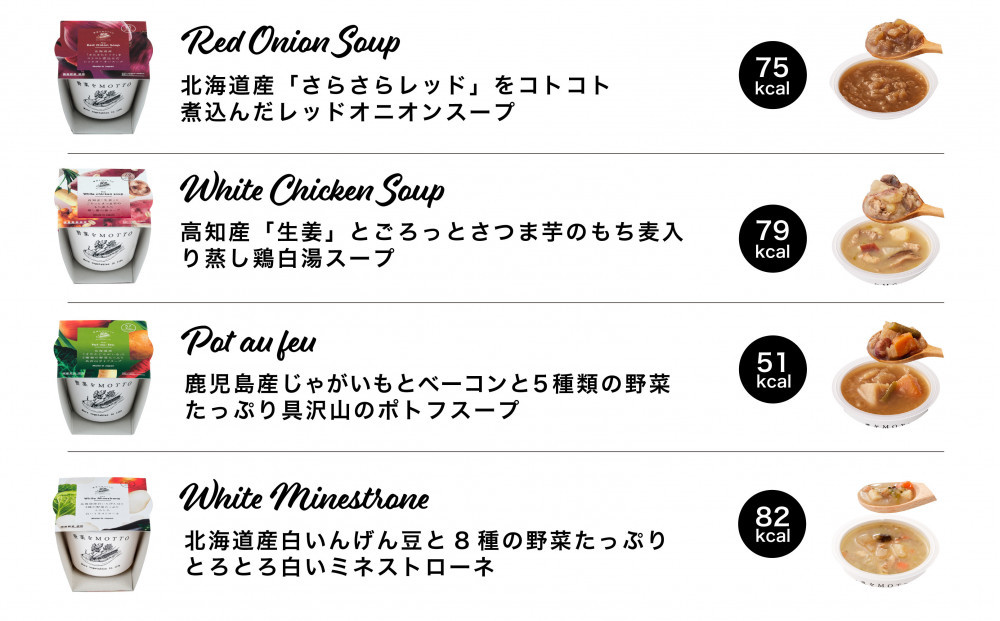Viewport: 1000px width, 621px height.
Task: Open the Red Onion Soup bowl photo
Action: [886, 69]
